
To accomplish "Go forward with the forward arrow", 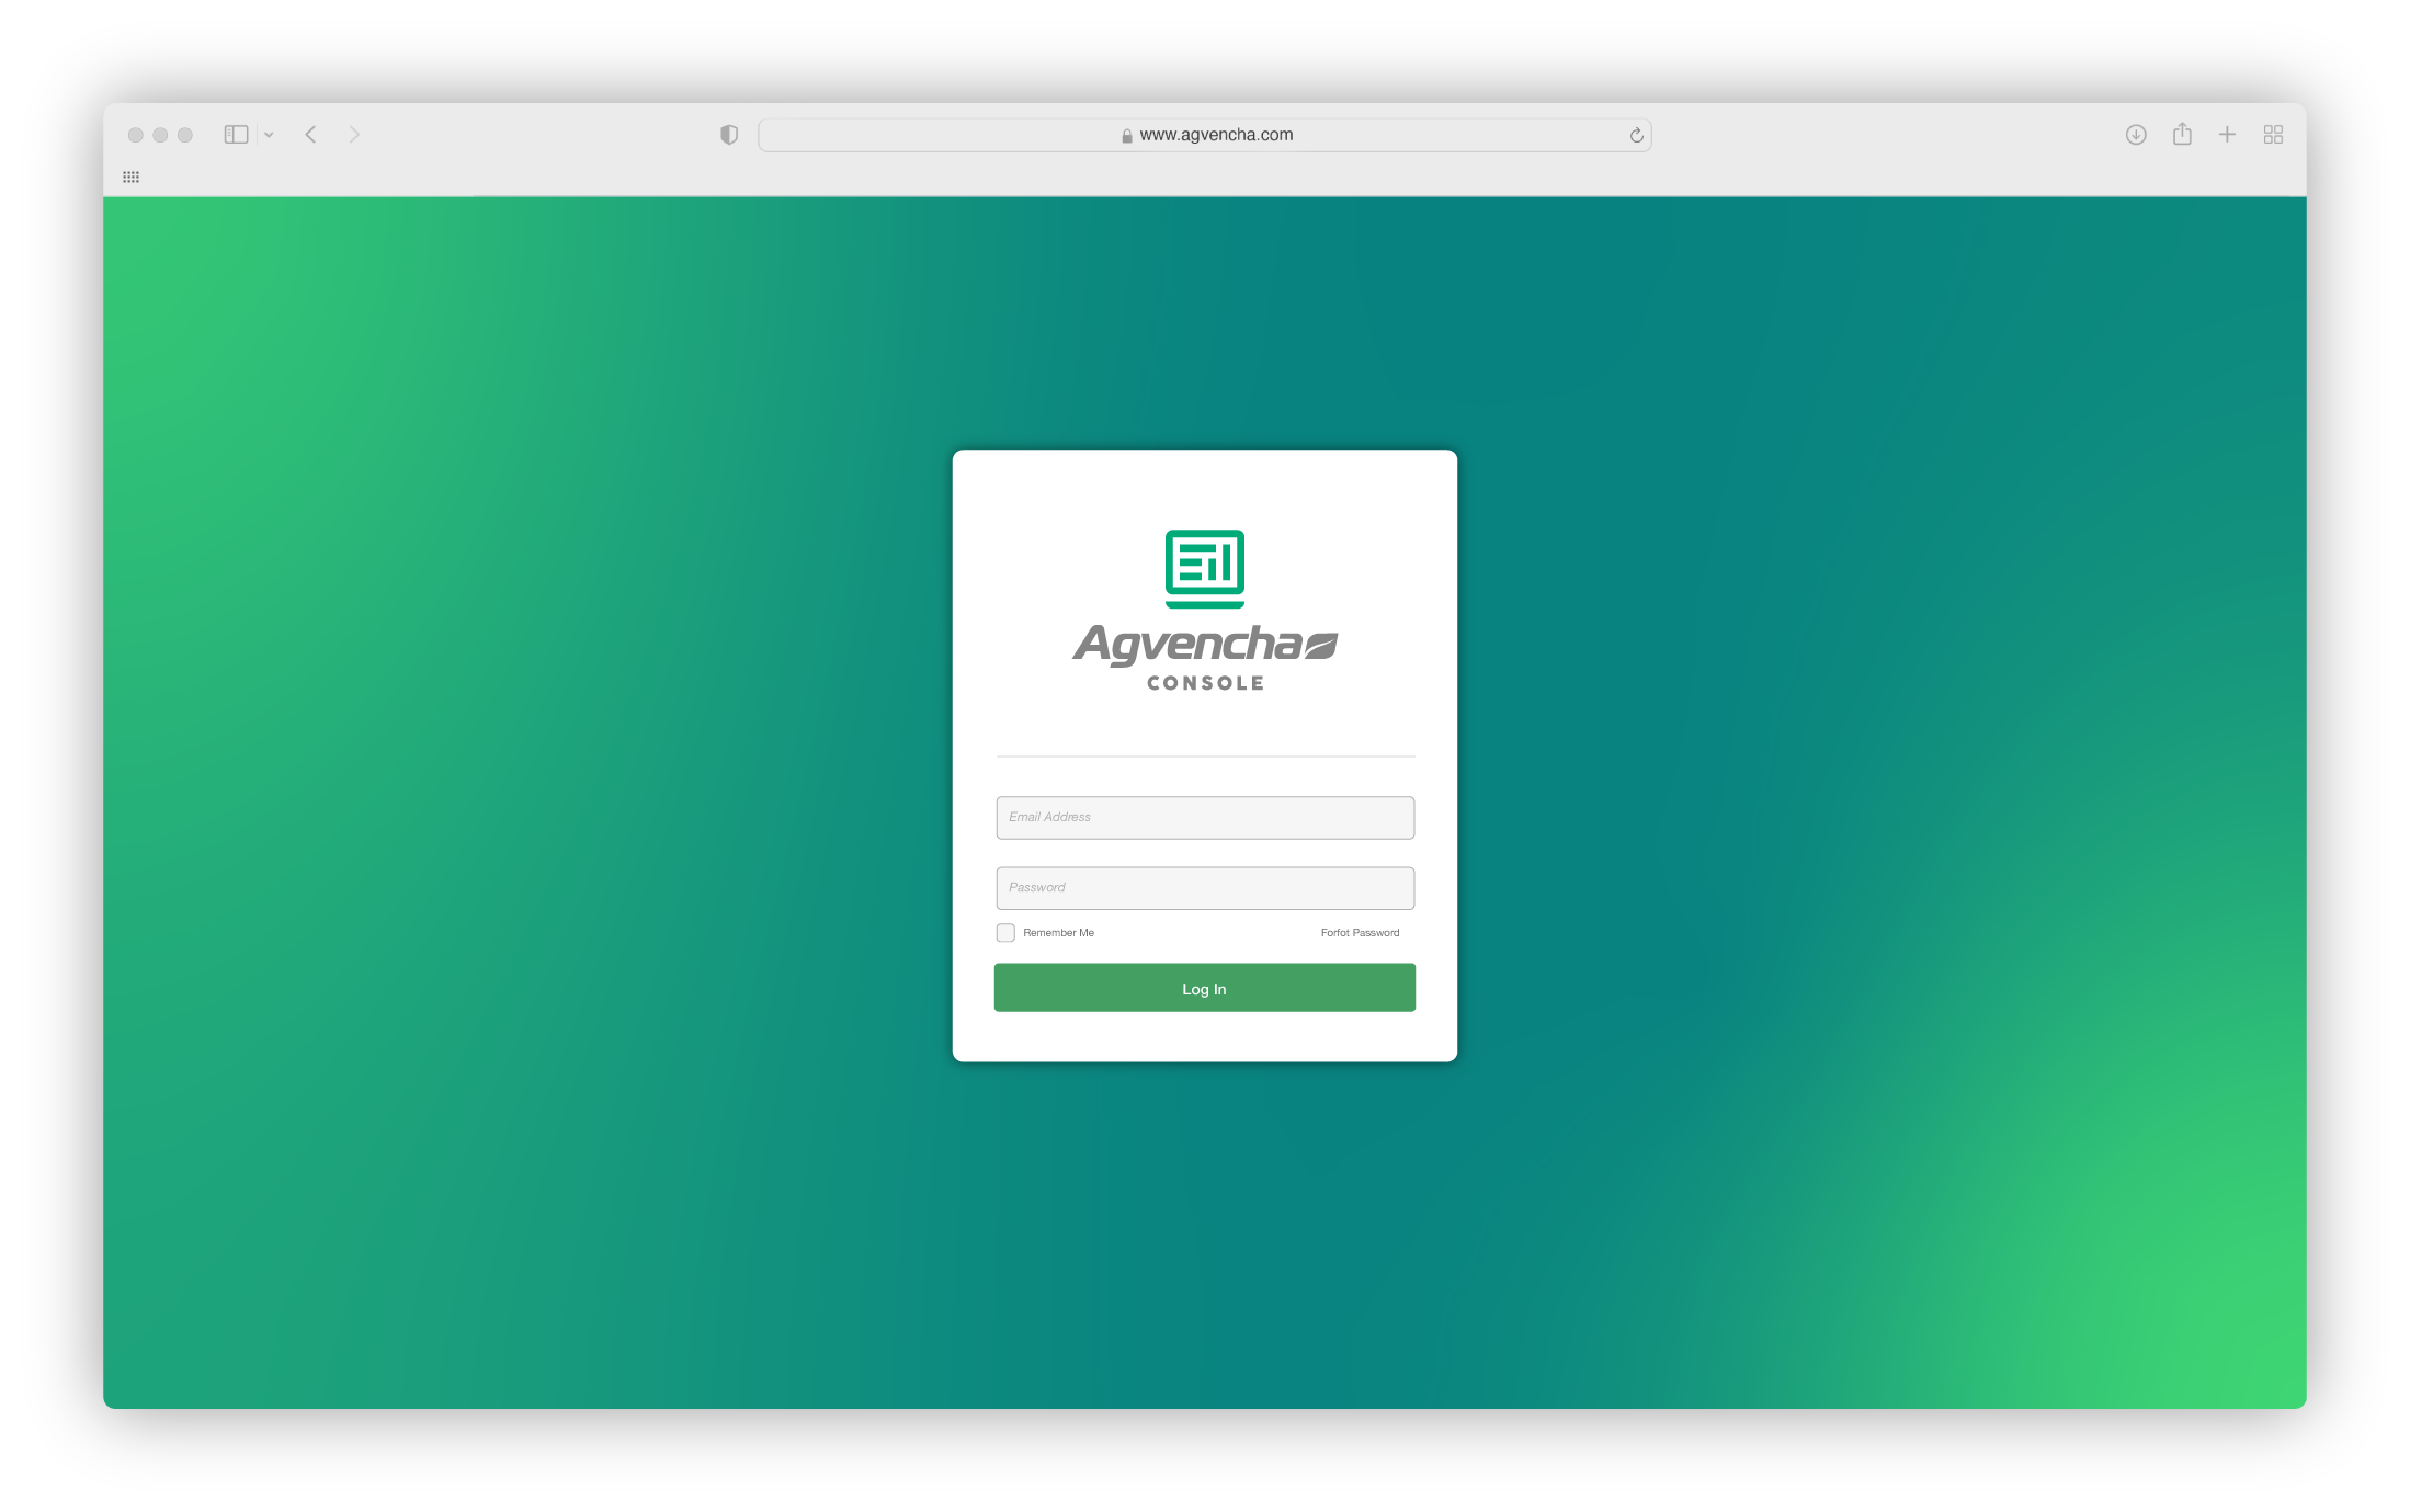I will 354,134.
